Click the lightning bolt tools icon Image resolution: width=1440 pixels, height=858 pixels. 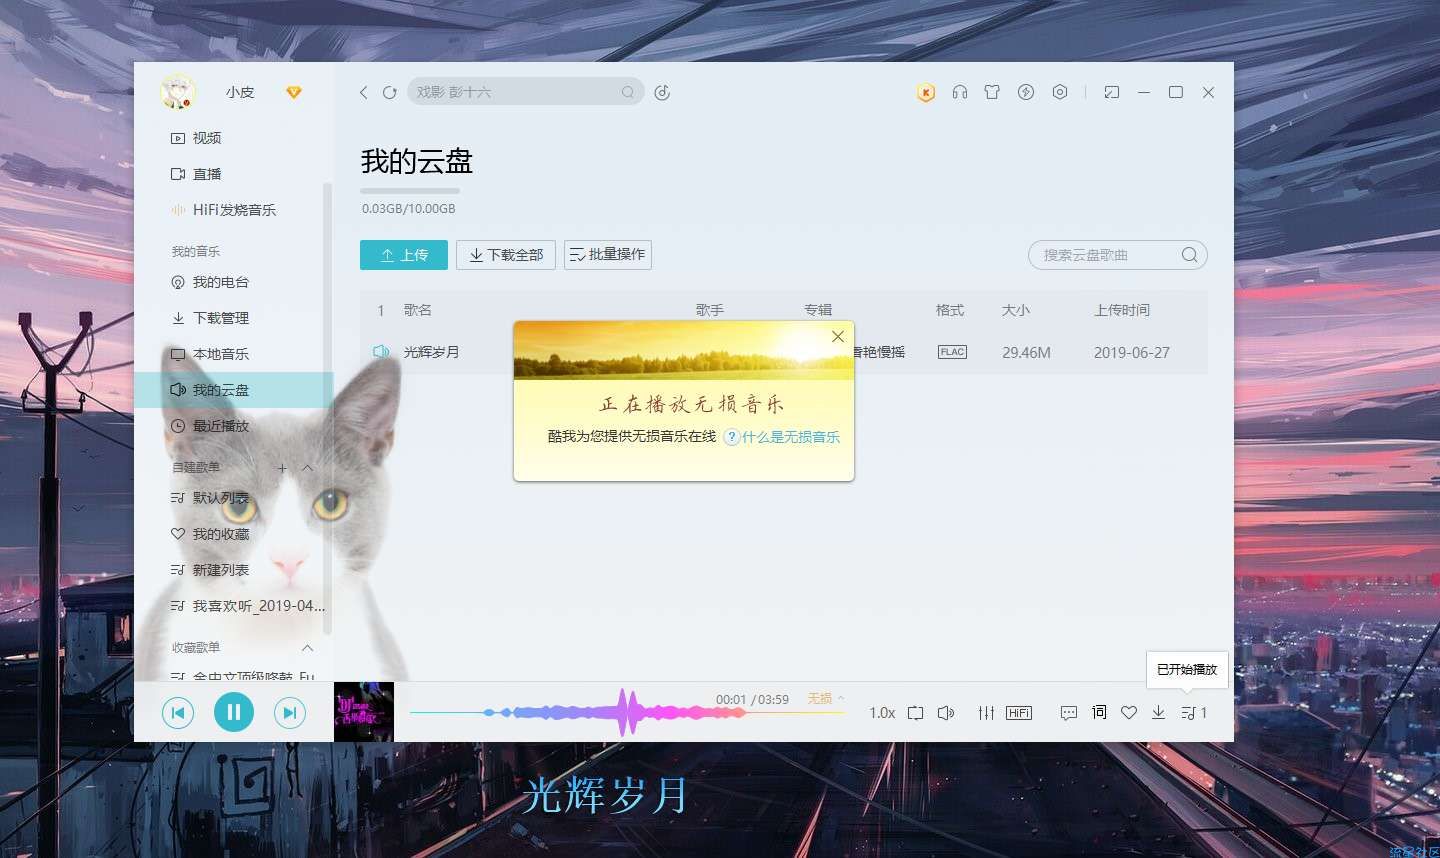click(x=1026, y=92)
